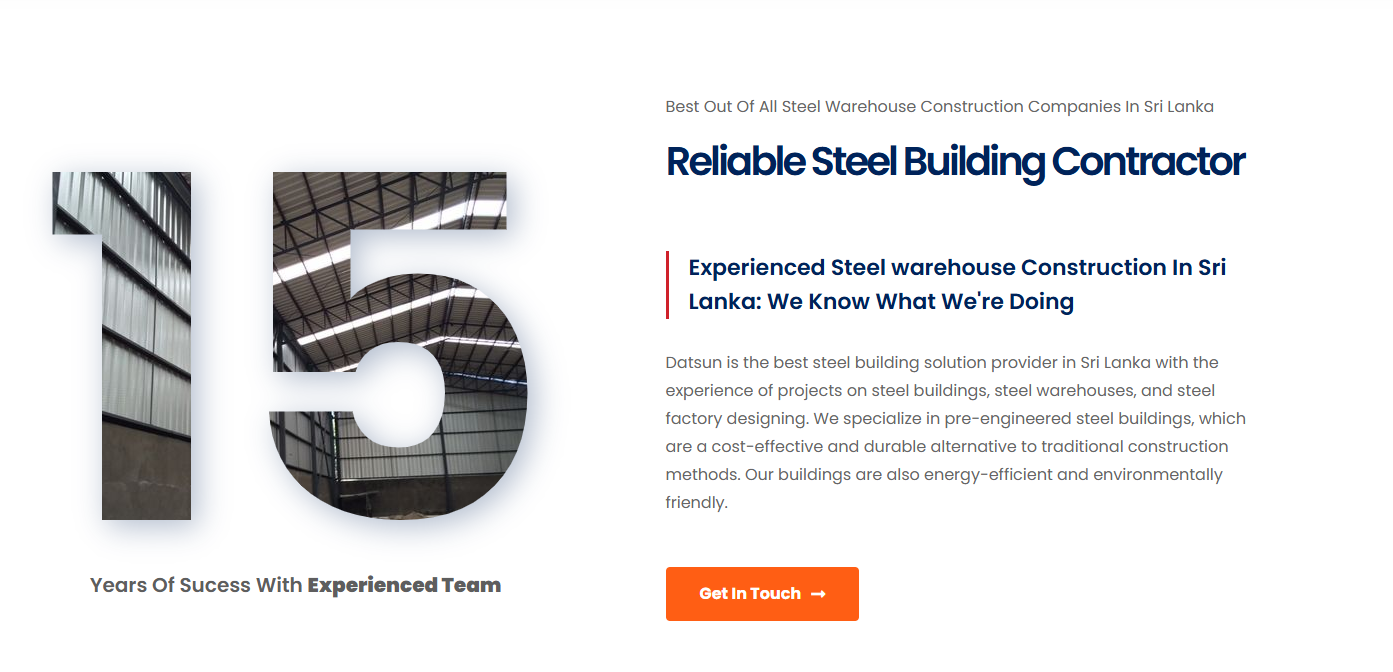Click the final word 'friendly.' in paragraph

pyautogui.click(x=696, y=503)
